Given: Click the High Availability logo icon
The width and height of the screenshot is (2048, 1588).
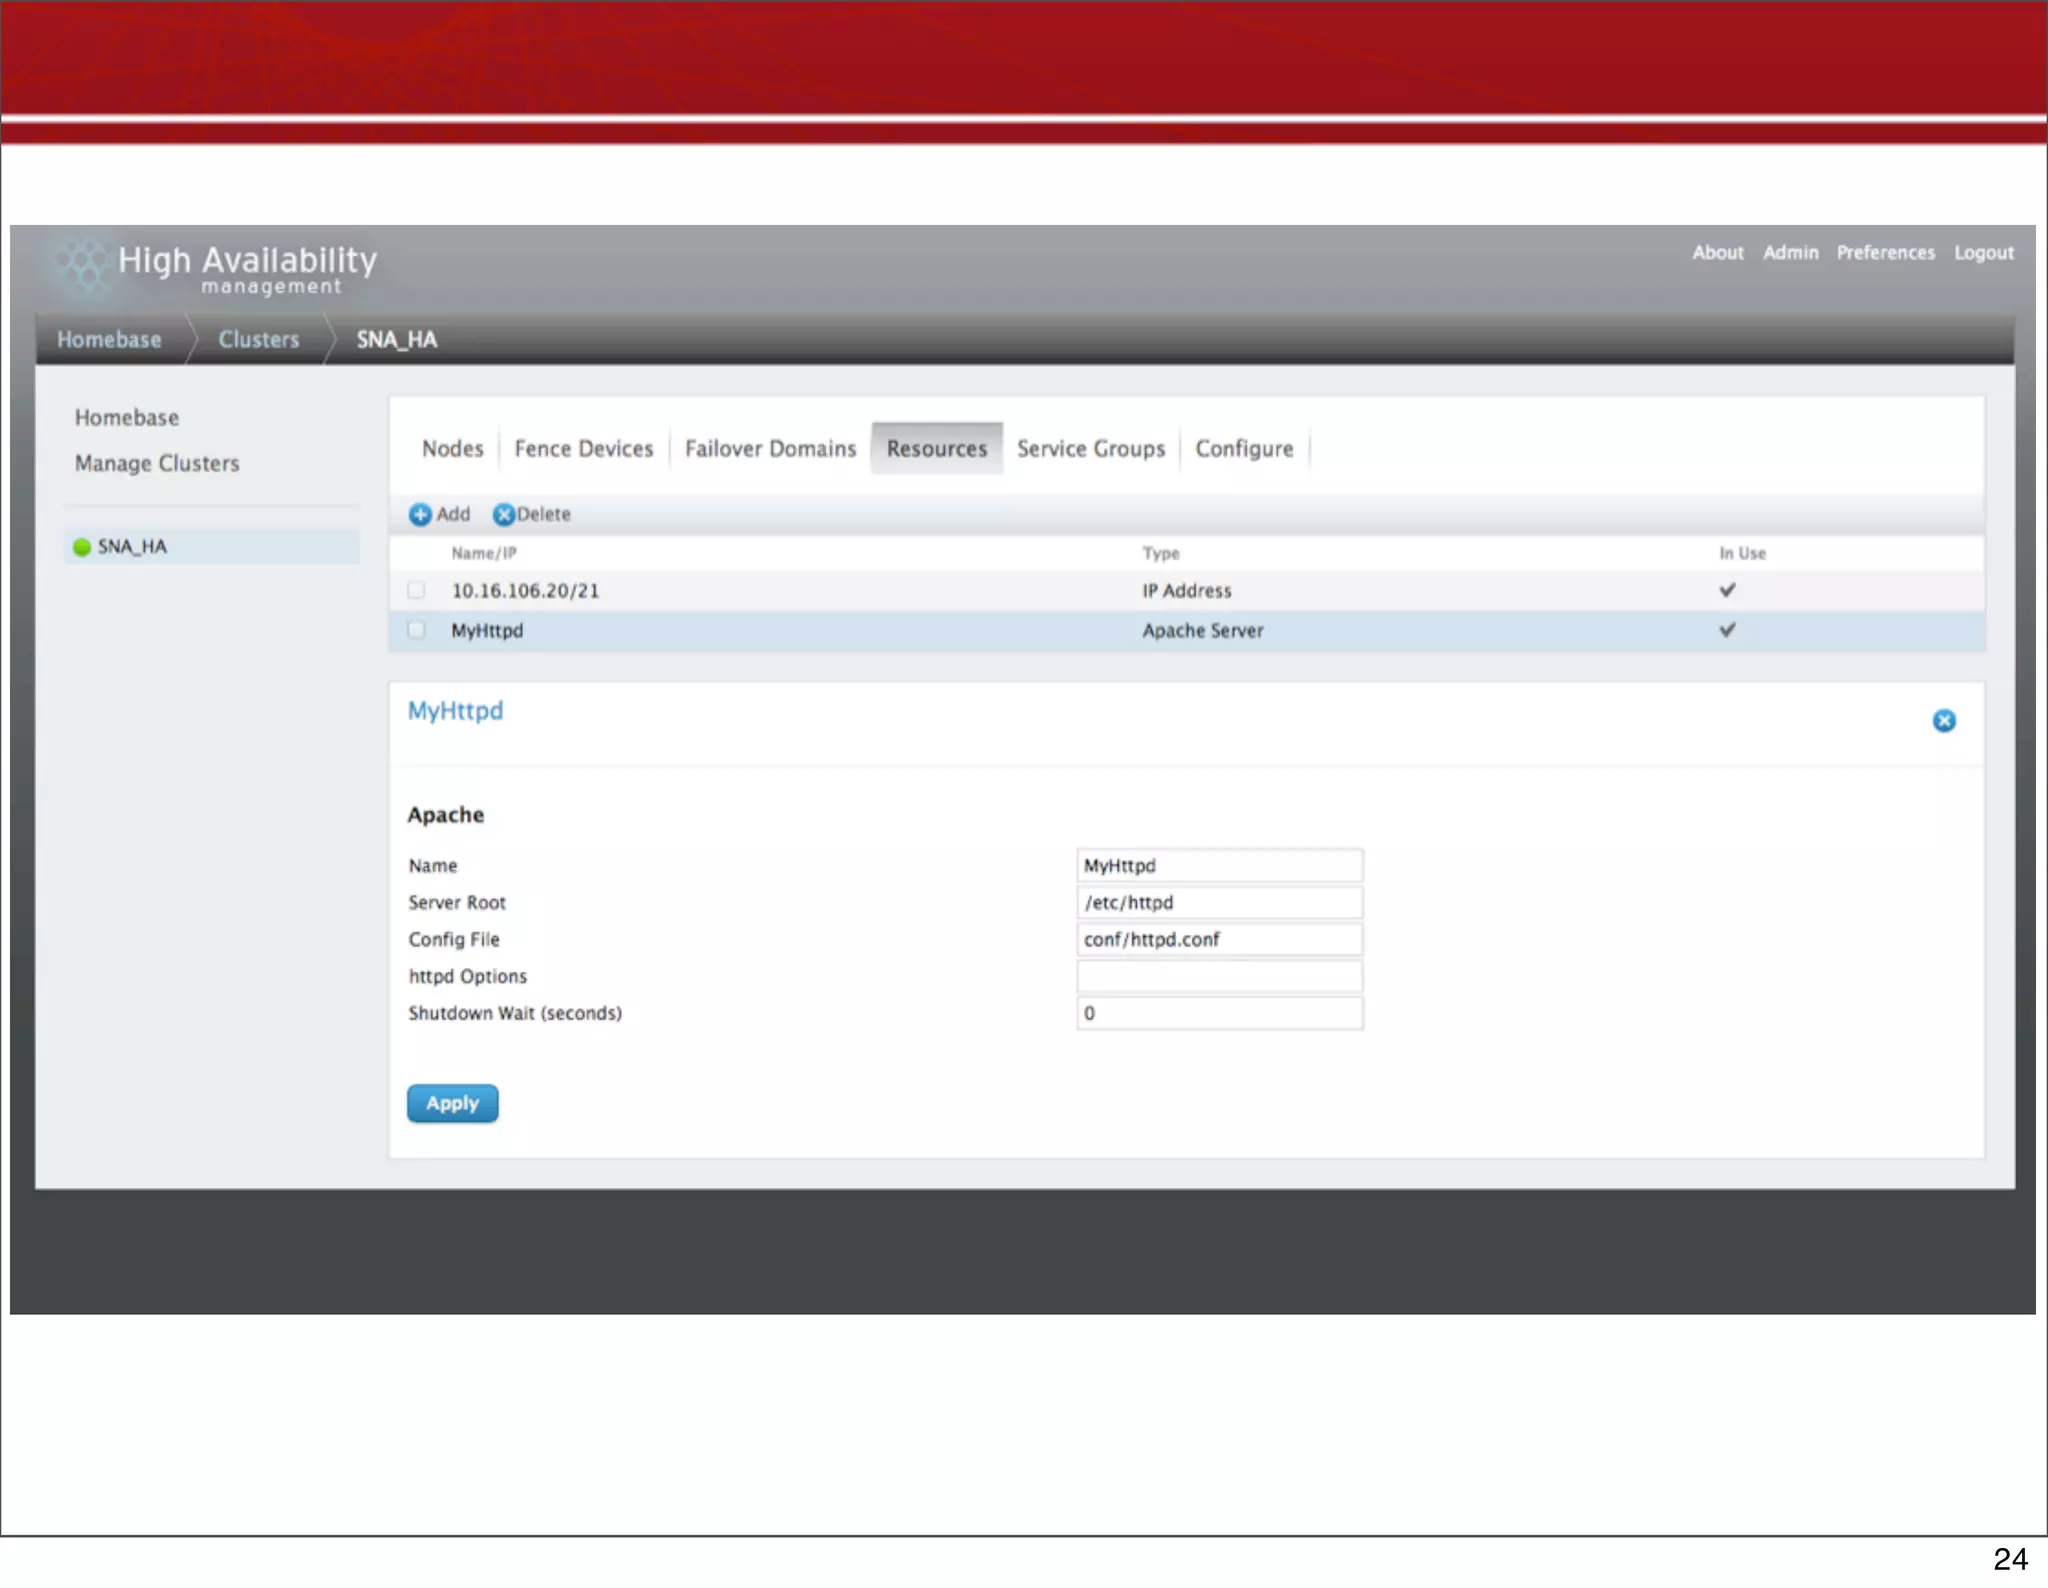Looking at the screenshot, I should (82, 265).
